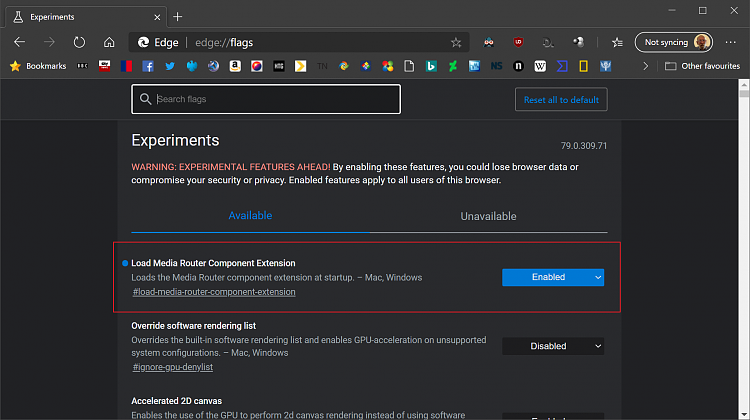
Task: Click the scrollbar down arrow
Action: click(x=744, y=414)
